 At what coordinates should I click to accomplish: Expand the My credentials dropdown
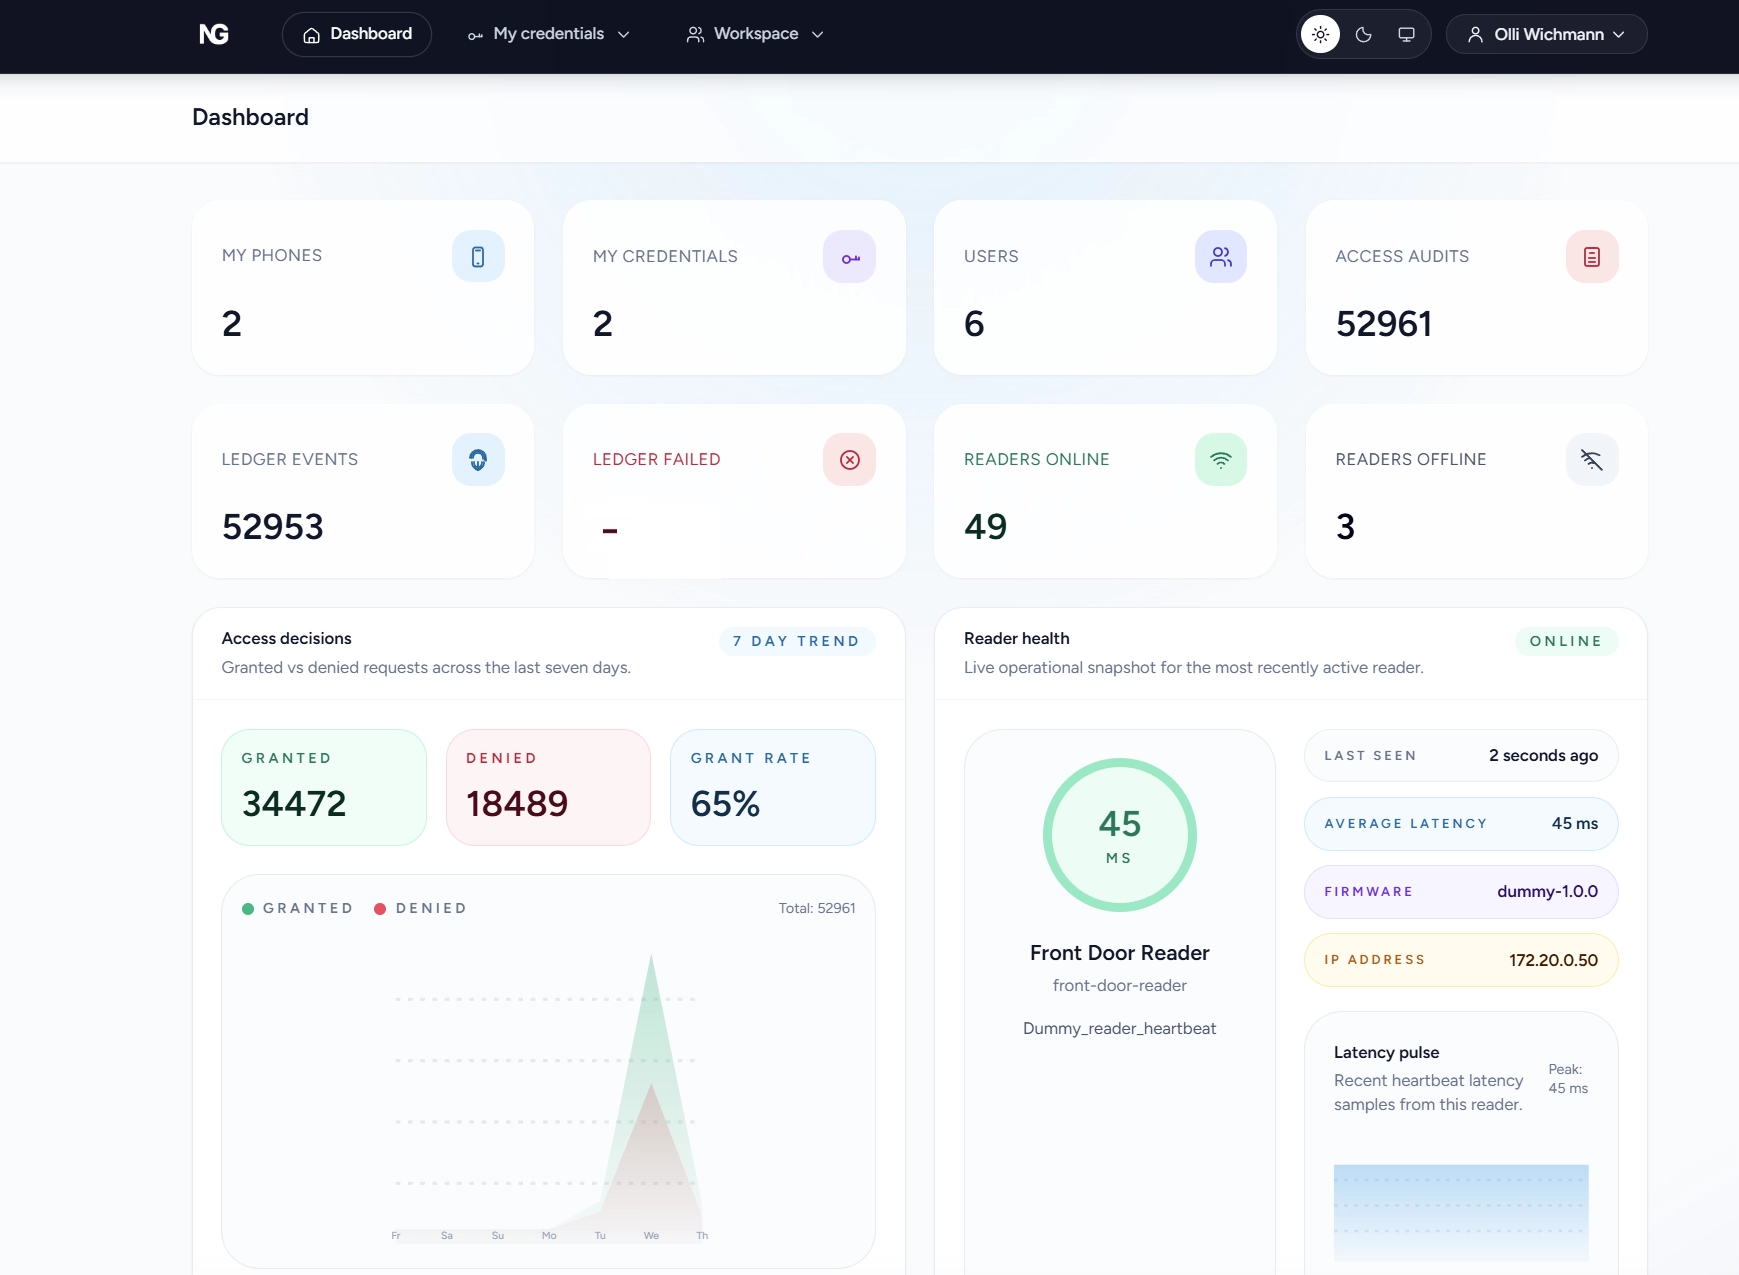click(x=548, y=34)
